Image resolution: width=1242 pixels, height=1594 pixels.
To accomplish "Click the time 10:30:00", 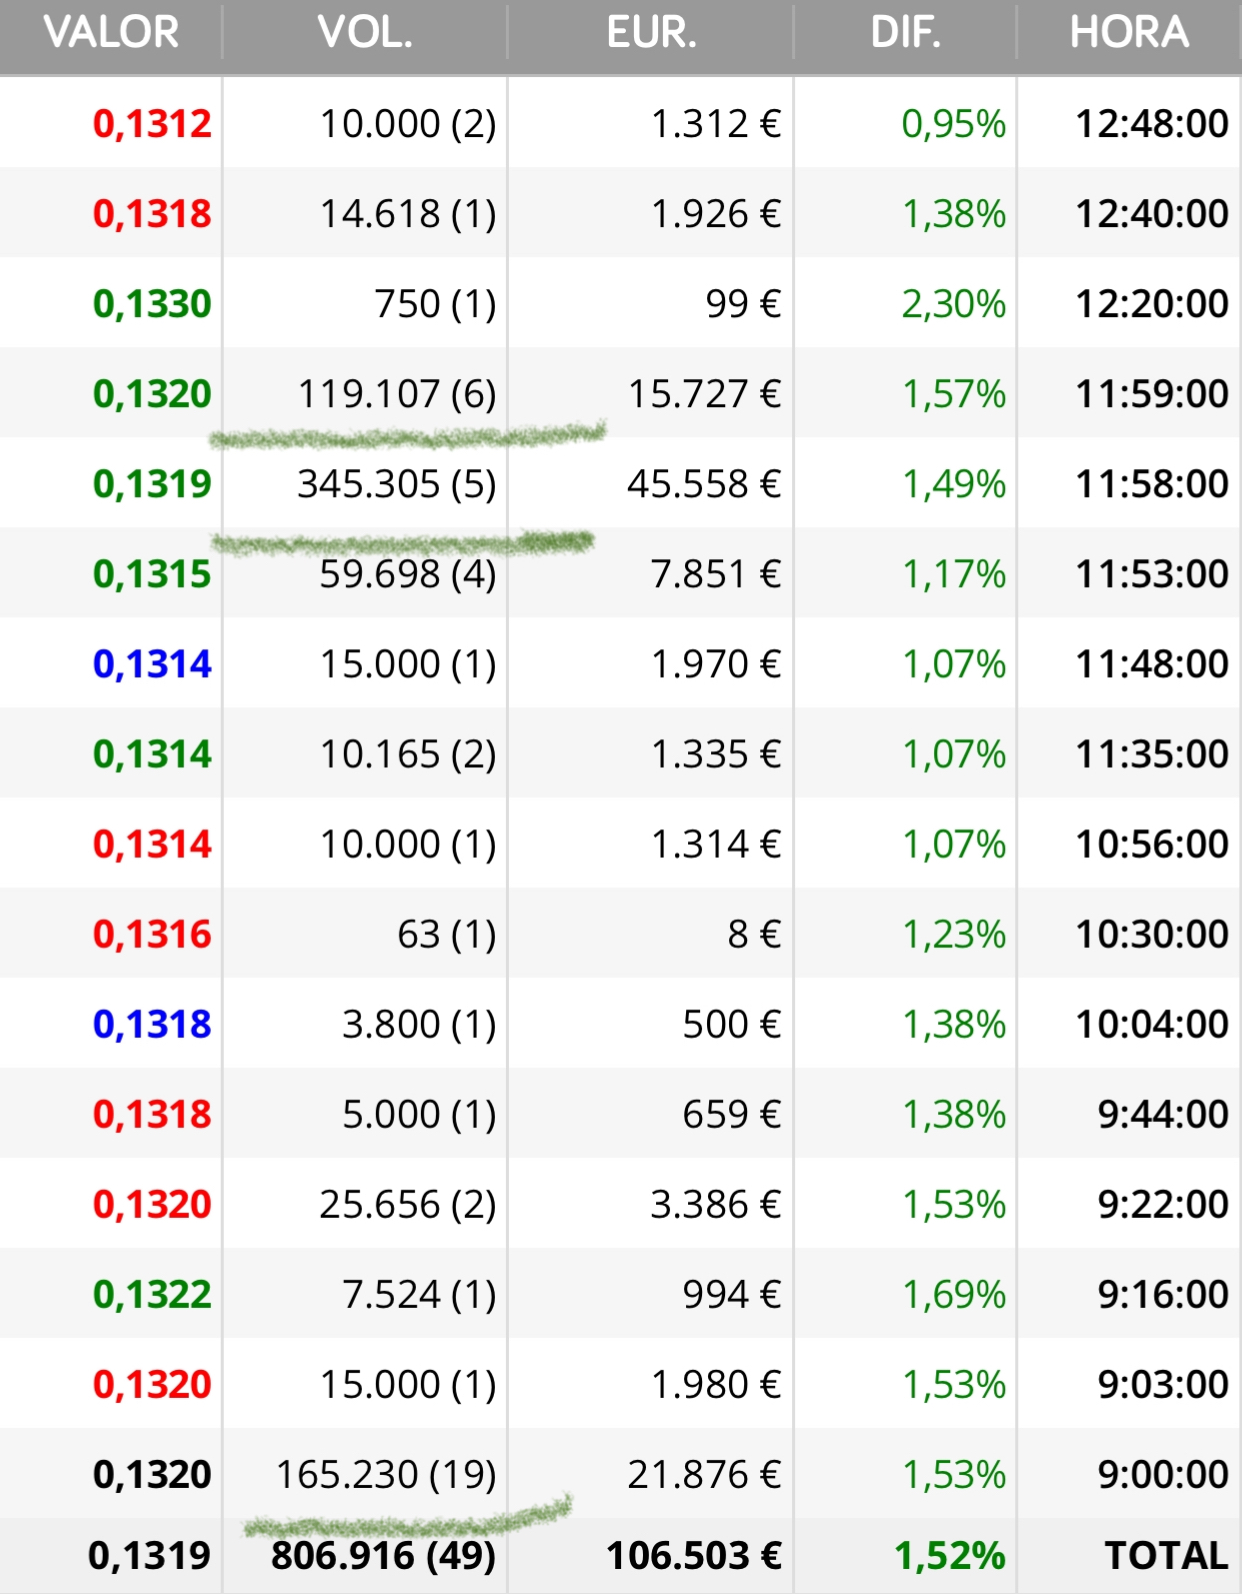I will click(x=1152, y=934).
